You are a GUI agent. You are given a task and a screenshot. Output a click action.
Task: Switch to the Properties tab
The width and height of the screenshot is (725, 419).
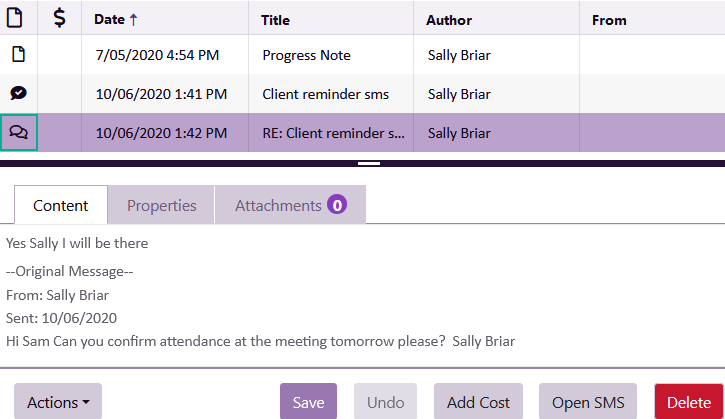click(161, 205)
